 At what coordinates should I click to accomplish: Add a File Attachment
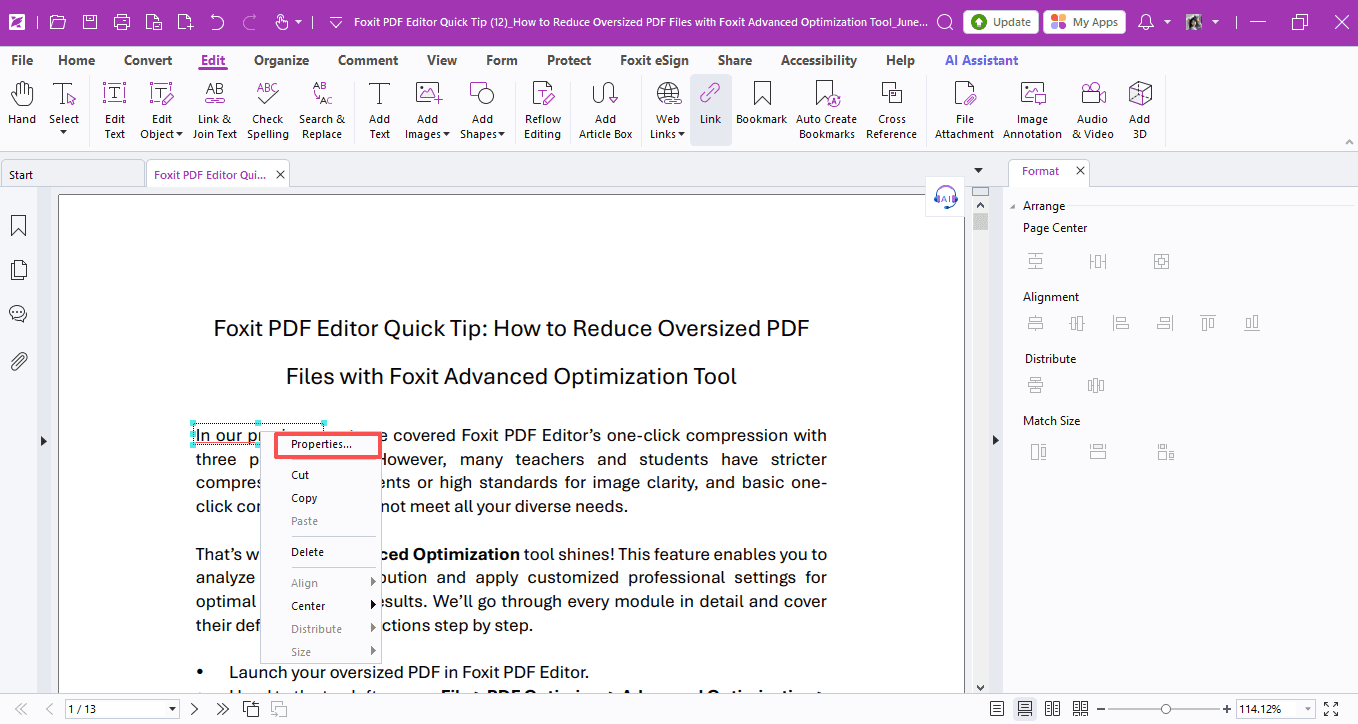(964, 109)
